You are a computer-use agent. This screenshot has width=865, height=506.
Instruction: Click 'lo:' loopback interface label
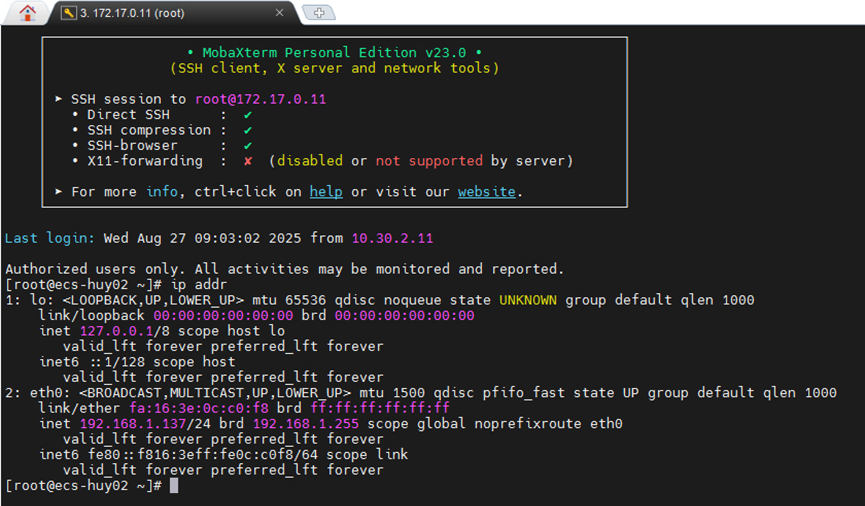(x=42, y=300)
